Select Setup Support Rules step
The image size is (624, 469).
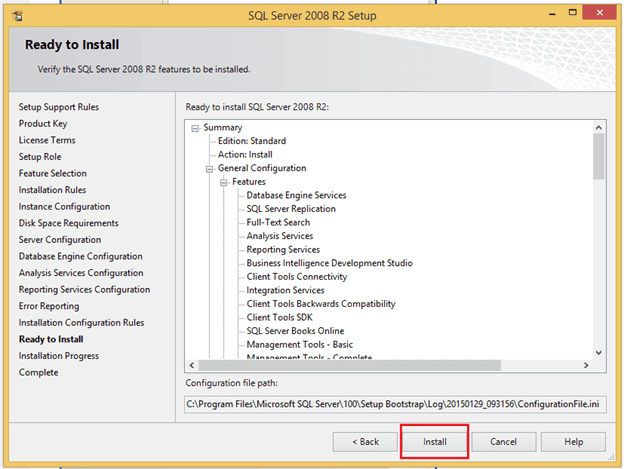(58, 107)
